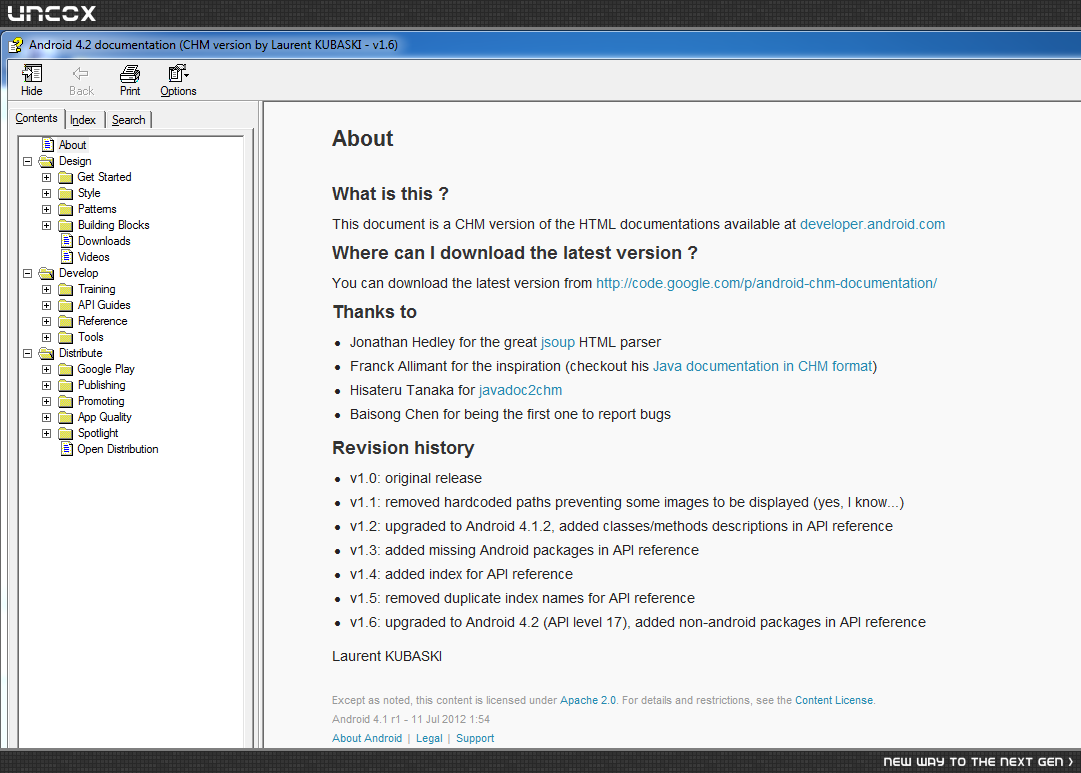Click the CHM help icon in title bar

click(15, 46)
